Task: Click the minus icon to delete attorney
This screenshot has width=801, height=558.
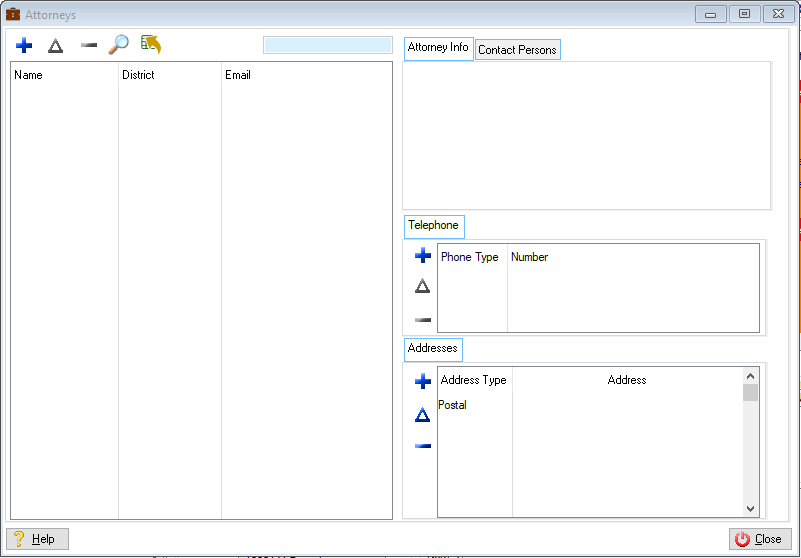Action: (x=88, y=45)
